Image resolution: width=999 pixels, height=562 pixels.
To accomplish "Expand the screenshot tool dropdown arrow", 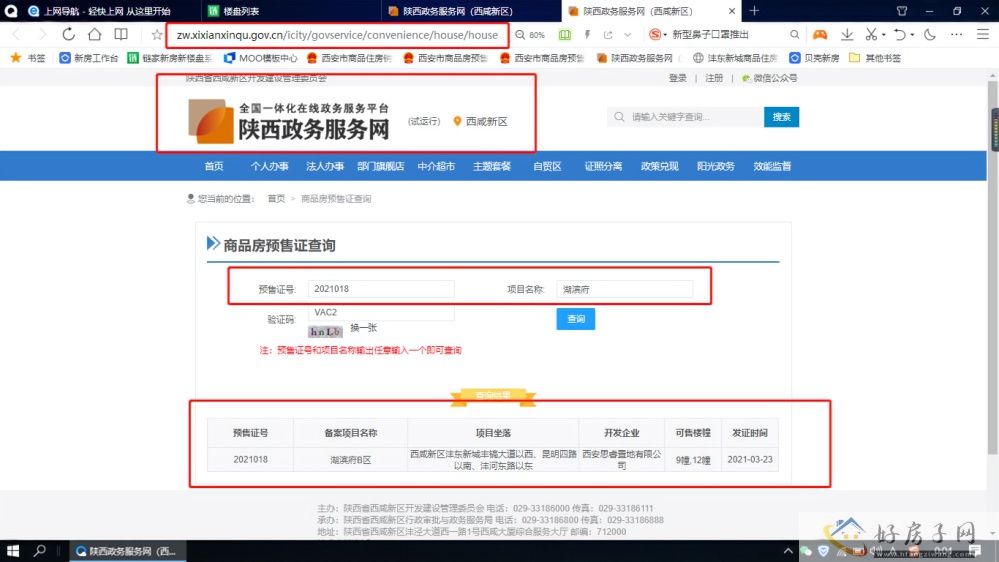I will pos(884,35).
